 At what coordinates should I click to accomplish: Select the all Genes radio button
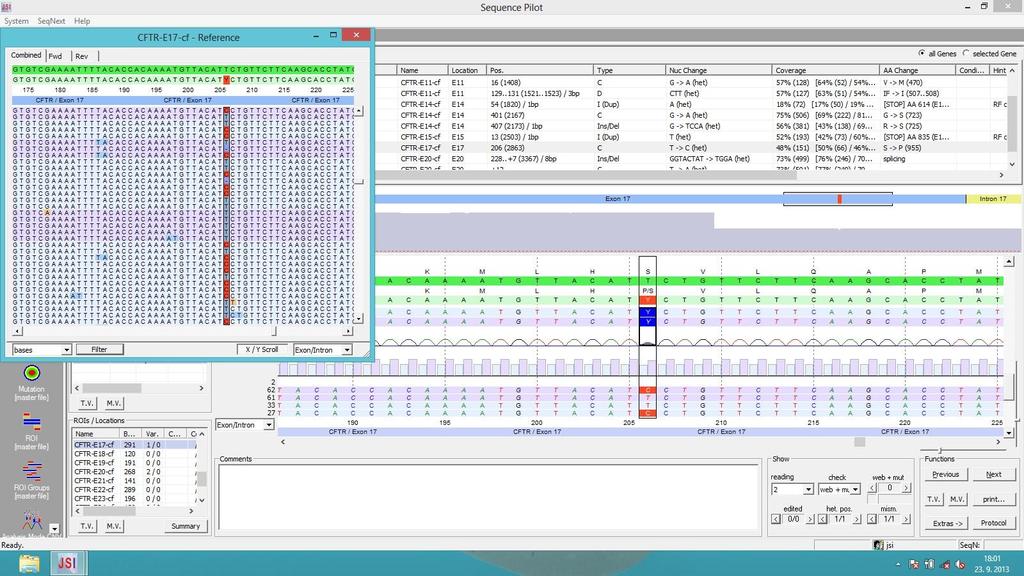[x=921, y=53]
